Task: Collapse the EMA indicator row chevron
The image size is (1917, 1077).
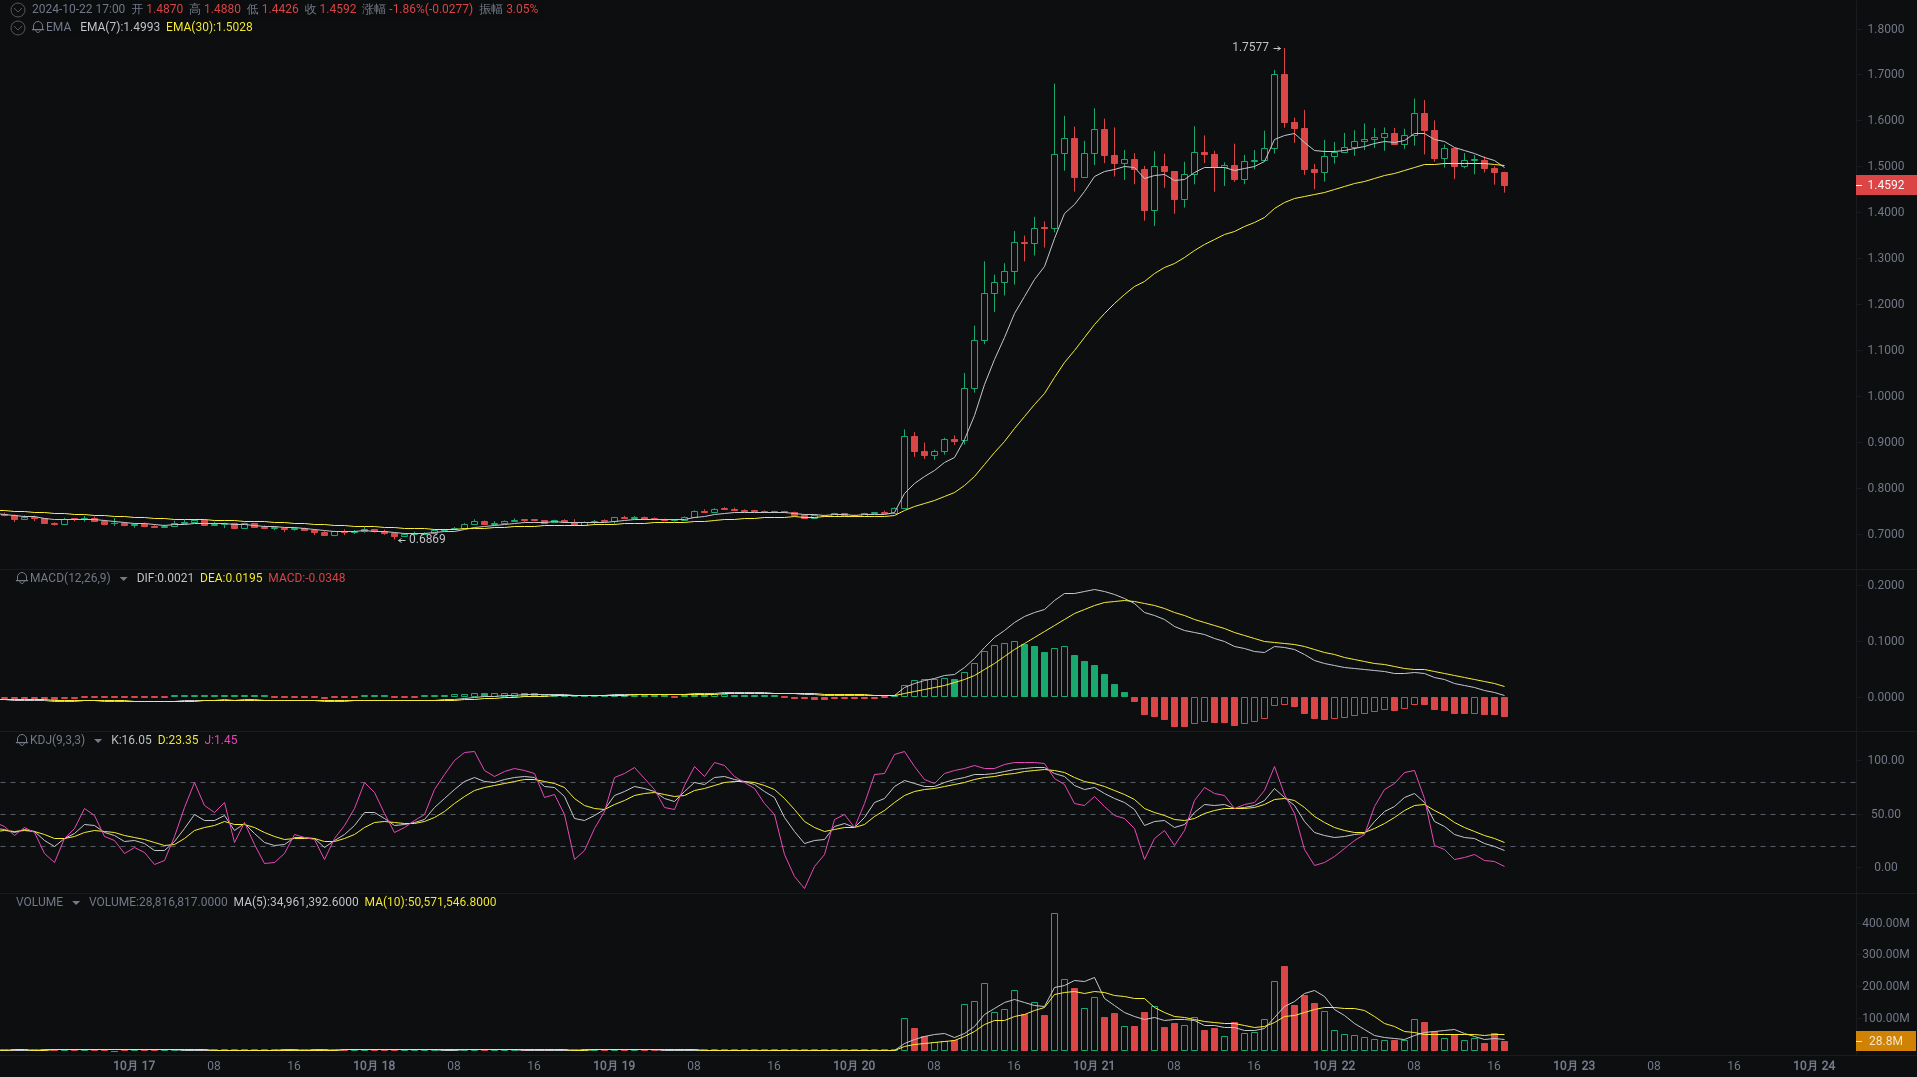Action: (17, 27)
